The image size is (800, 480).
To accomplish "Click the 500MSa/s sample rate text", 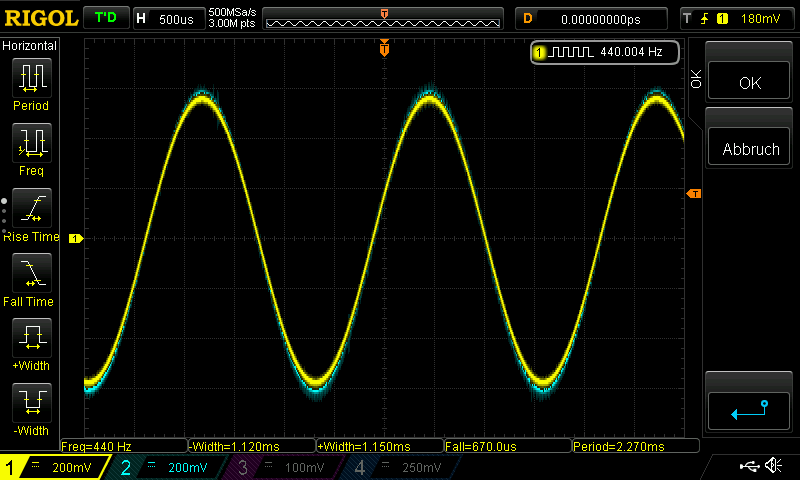I will pos(232,13).
